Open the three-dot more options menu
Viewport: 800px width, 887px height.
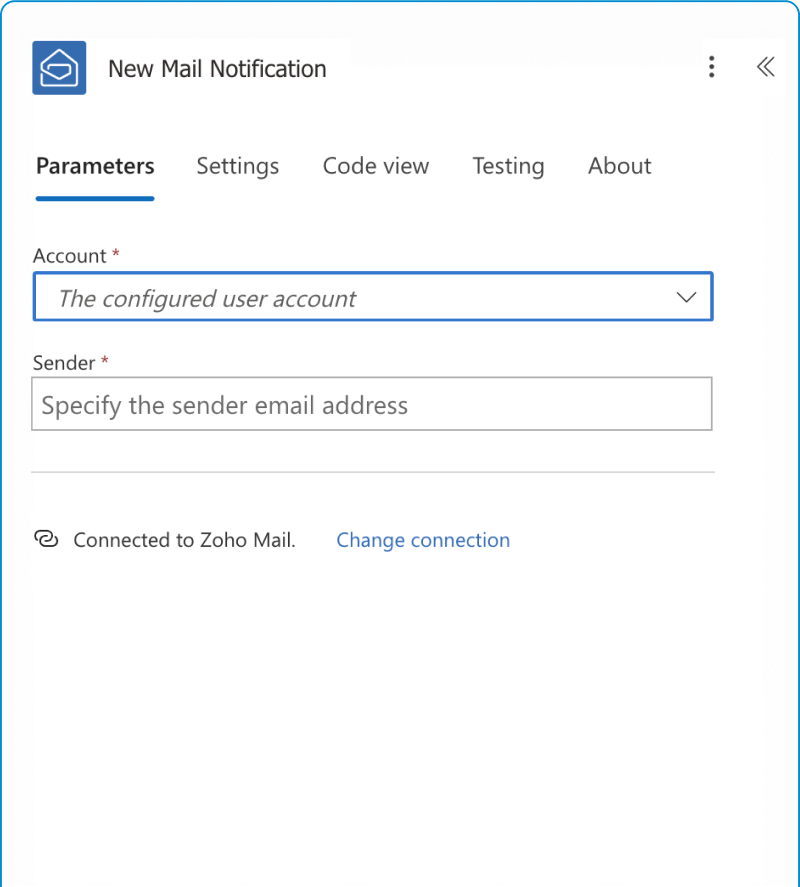click(711, 67)
